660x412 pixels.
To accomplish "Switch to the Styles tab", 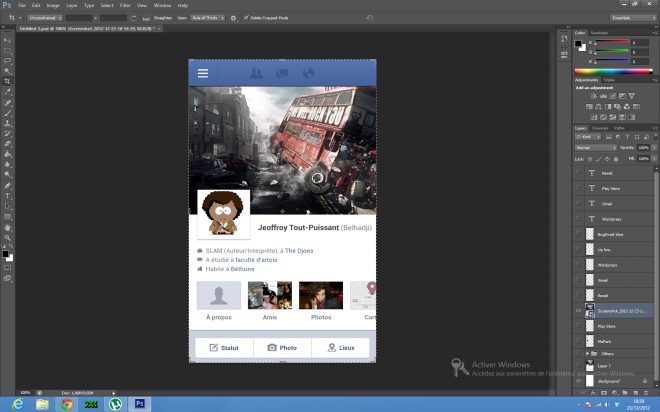I will (609, 80).
